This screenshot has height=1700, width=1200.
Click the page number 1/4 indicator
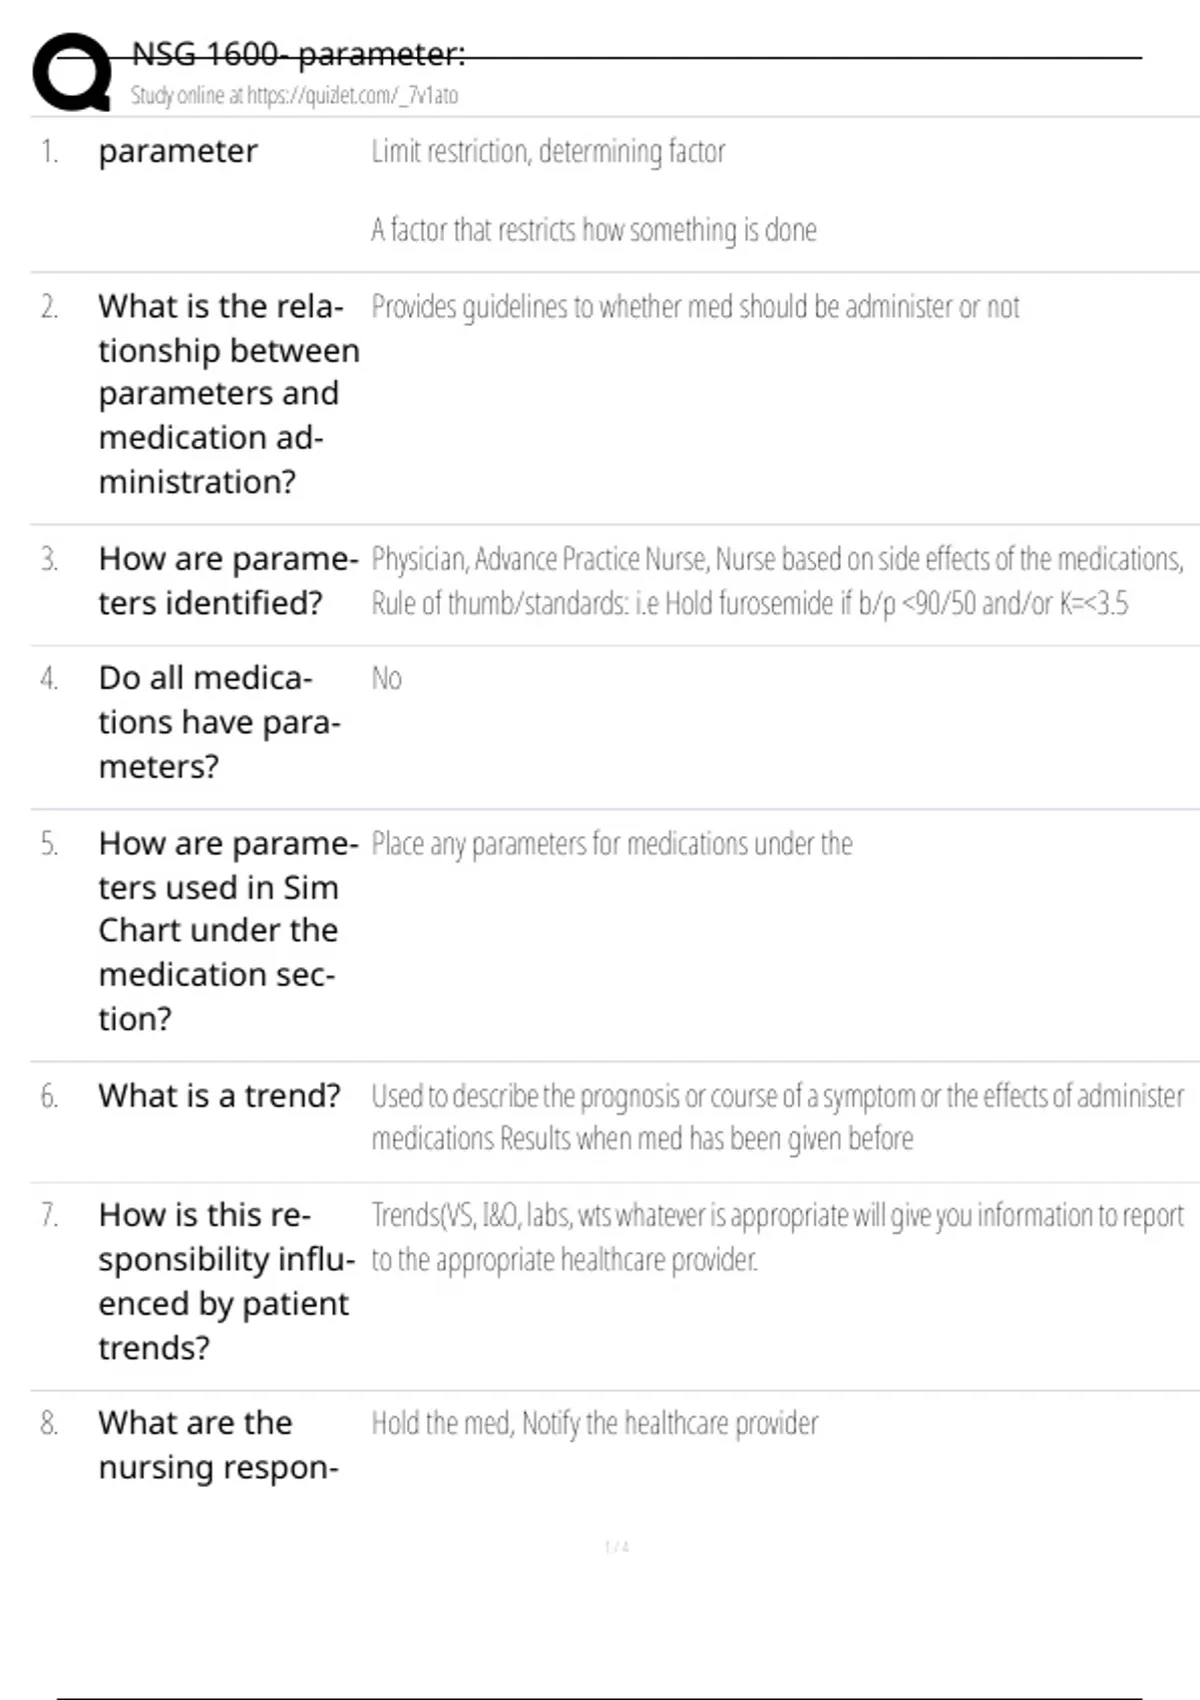[617, 1547]
